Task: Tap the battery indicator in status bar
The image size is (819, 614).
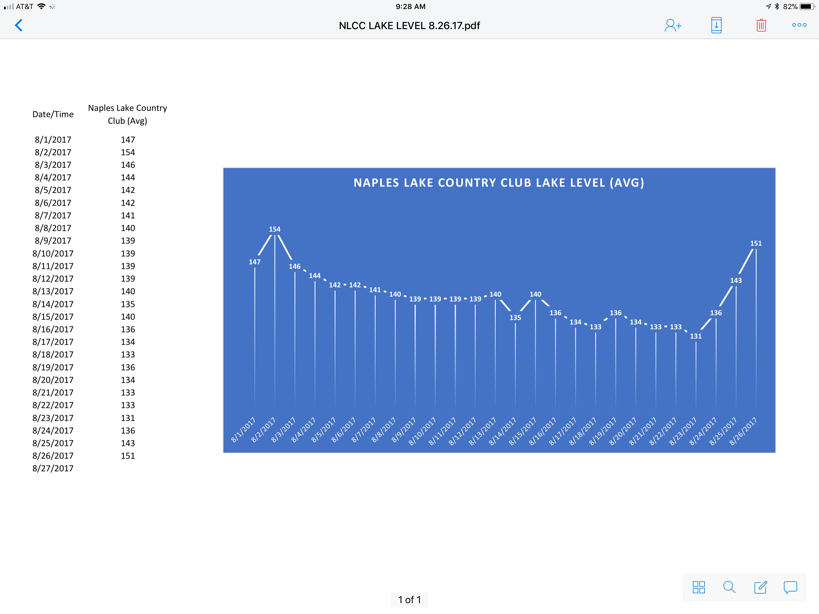Action: tap(807, 6)
